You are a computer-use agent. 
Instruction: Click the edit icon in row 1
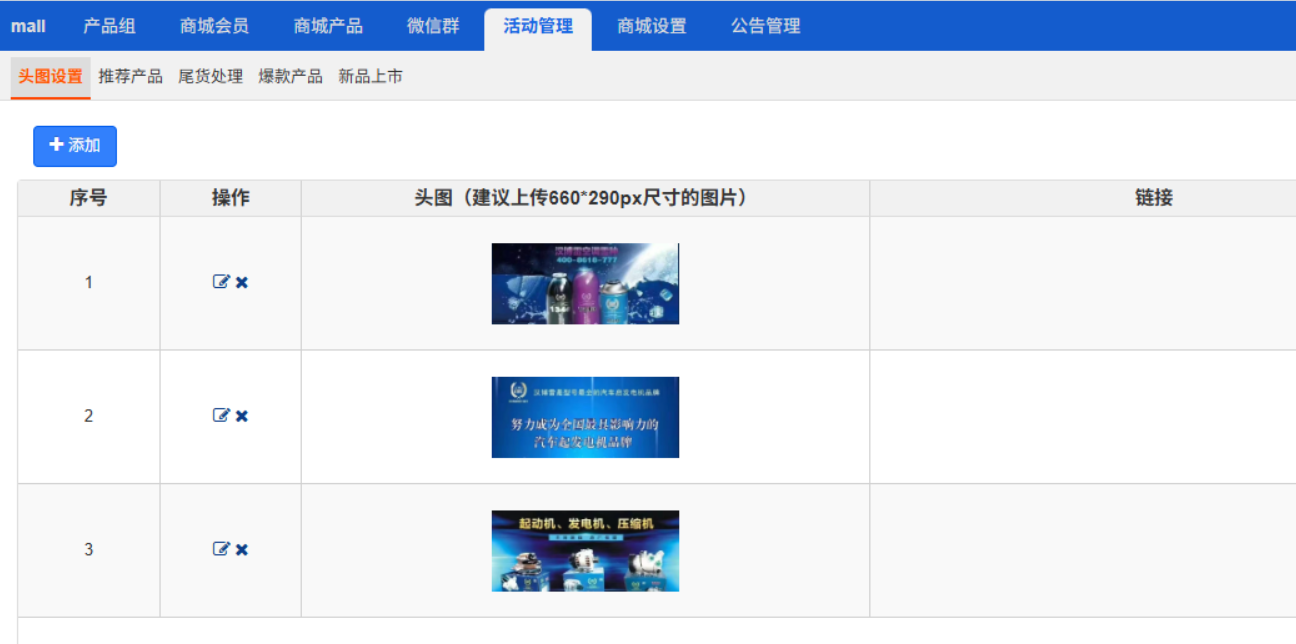click(x=221, y=282)
